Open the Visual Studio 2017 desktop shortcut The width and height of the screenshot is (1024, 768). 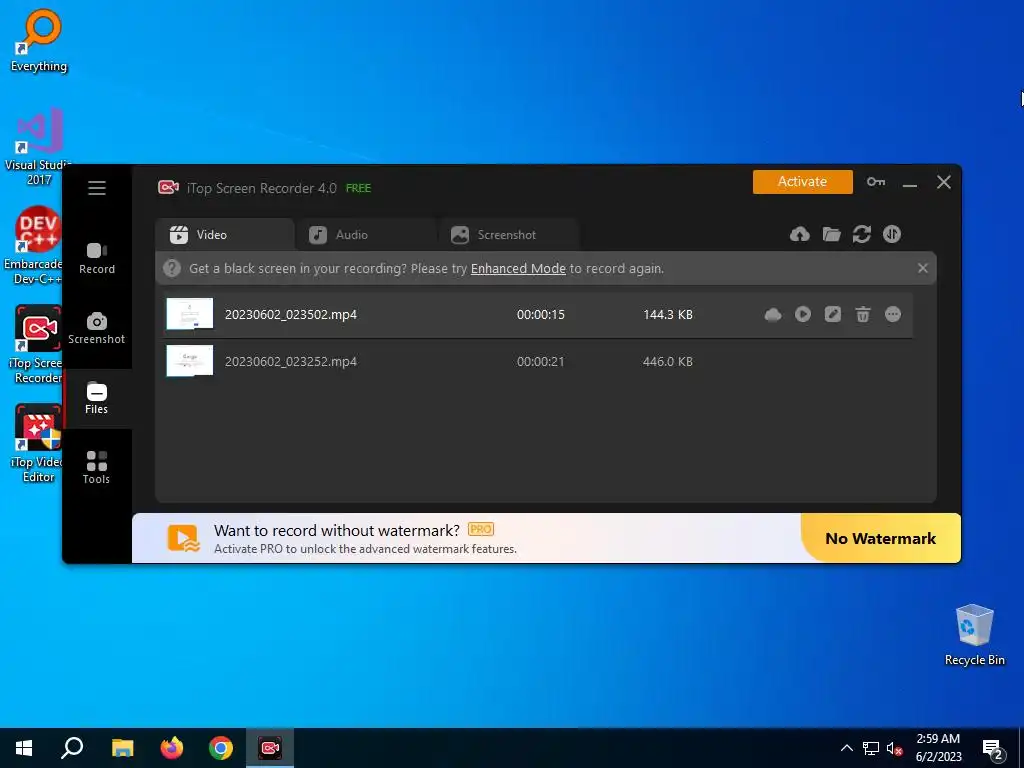pyautogui.click(x=39, y=146)
